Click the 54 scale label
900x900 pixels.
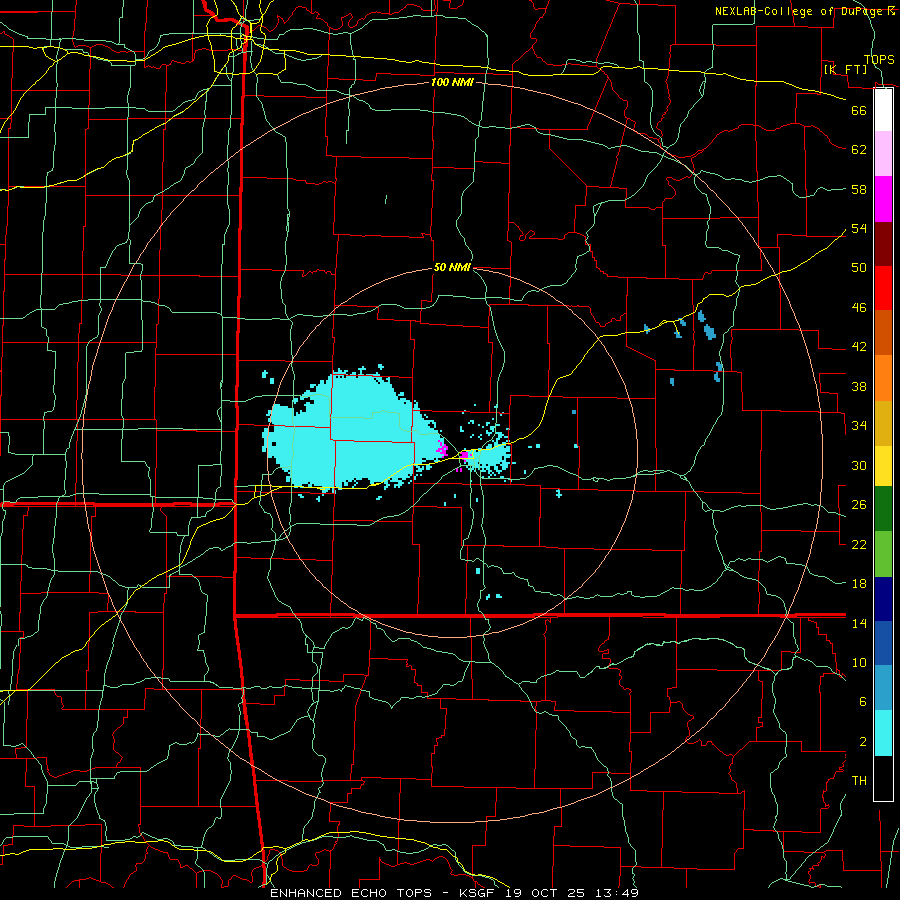(x=859, y=228)
